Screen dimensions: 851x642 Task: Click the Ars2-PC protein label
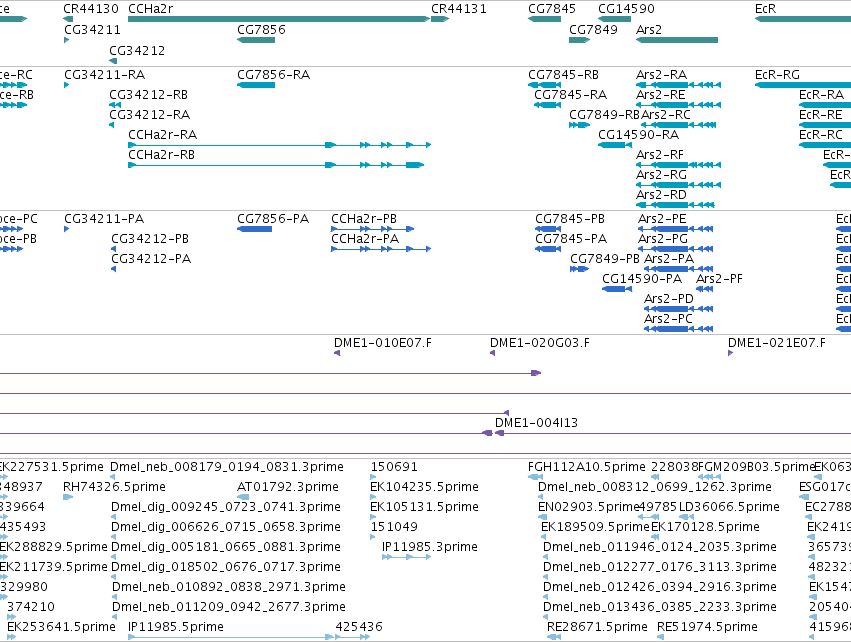668,319
